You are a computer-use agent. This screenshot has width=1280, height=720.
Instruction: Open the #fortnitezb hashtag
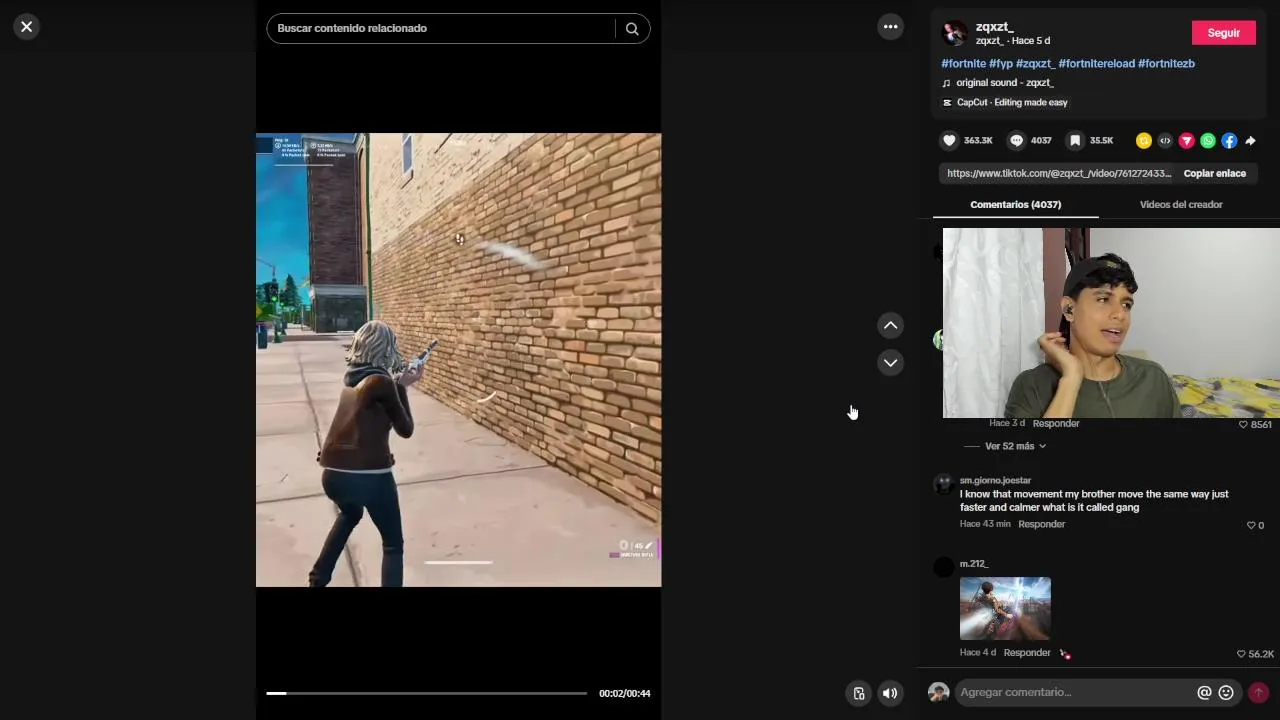click(x=1166, y=64)
